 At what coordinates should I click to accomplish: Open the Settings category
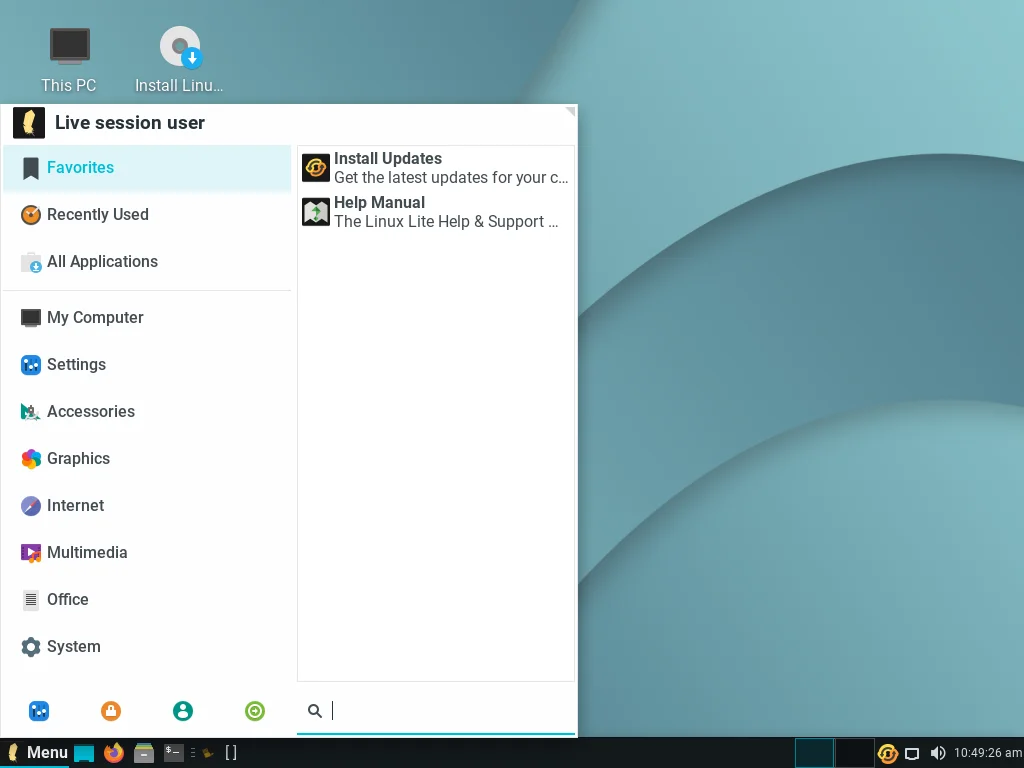pyautogui.click(x=147, y=364)
